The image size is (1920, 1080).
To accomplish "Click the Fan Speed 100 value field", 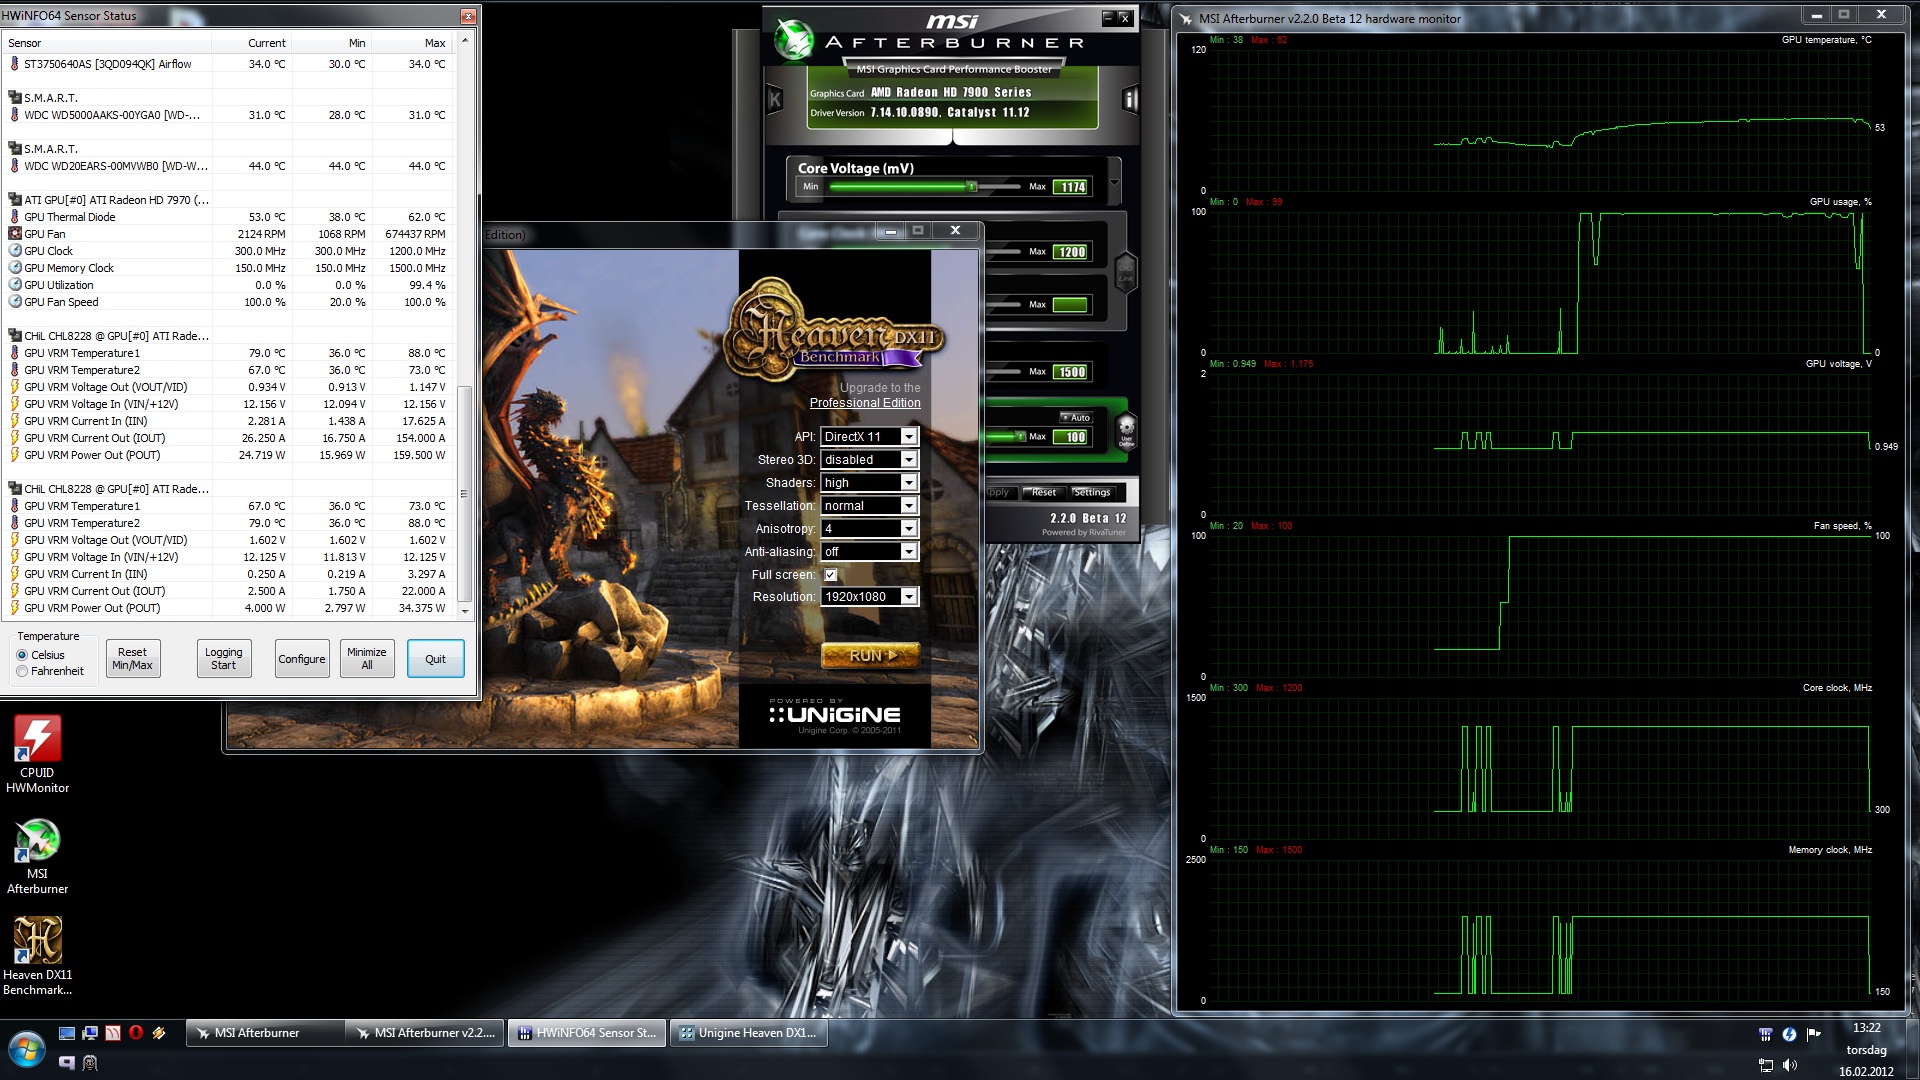I will point(1071,437).
